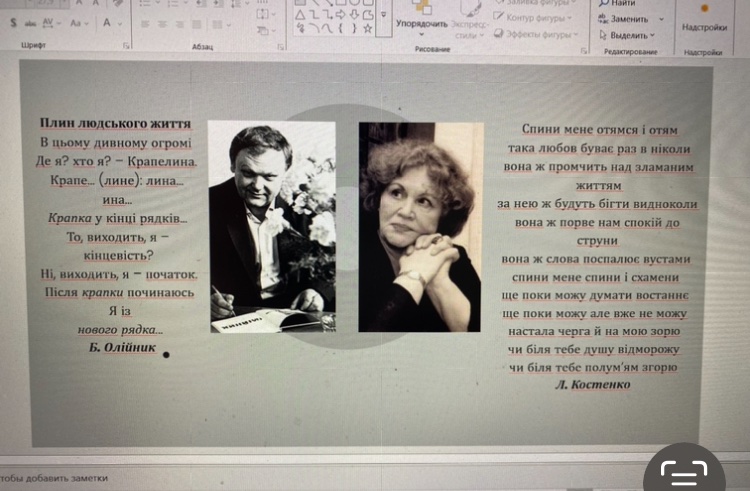Select the elbow connector shape

[314, 15]
